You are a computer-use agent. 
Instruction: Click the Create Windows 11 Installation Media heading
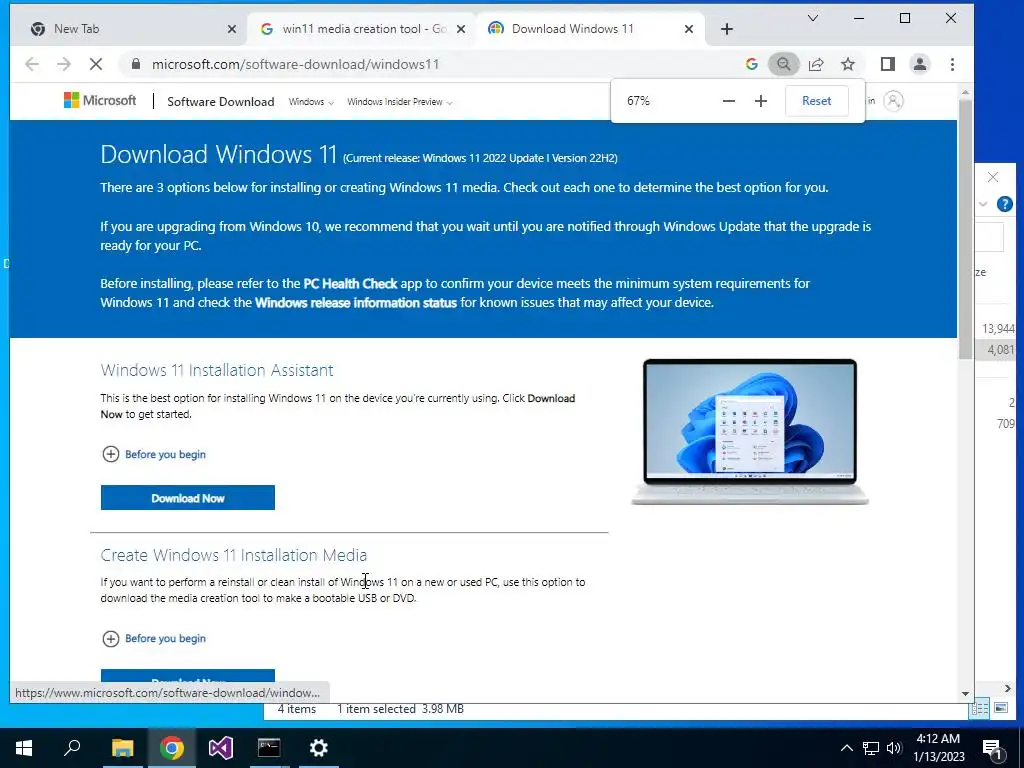click(234, 555)
